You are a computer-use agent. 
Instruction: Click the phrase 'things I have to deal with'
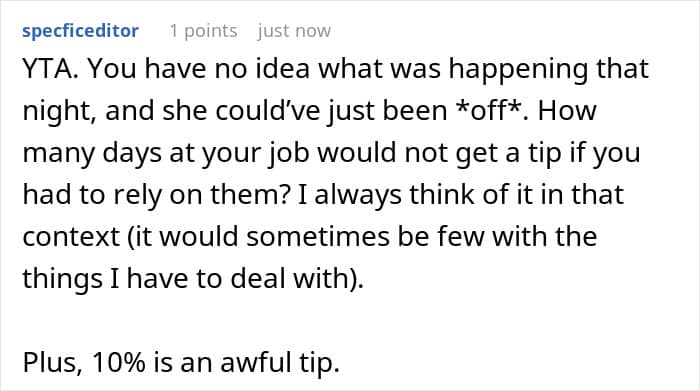coord(186,279)
